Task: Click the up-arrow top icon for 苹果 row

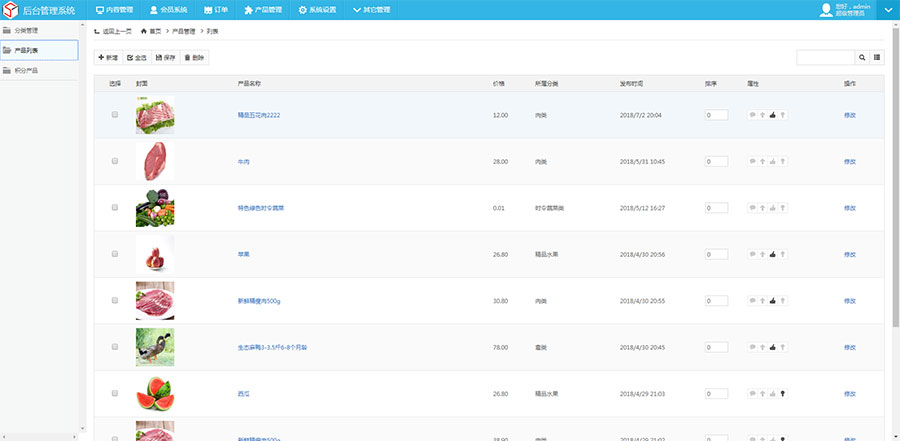Action: click(763, 255)
